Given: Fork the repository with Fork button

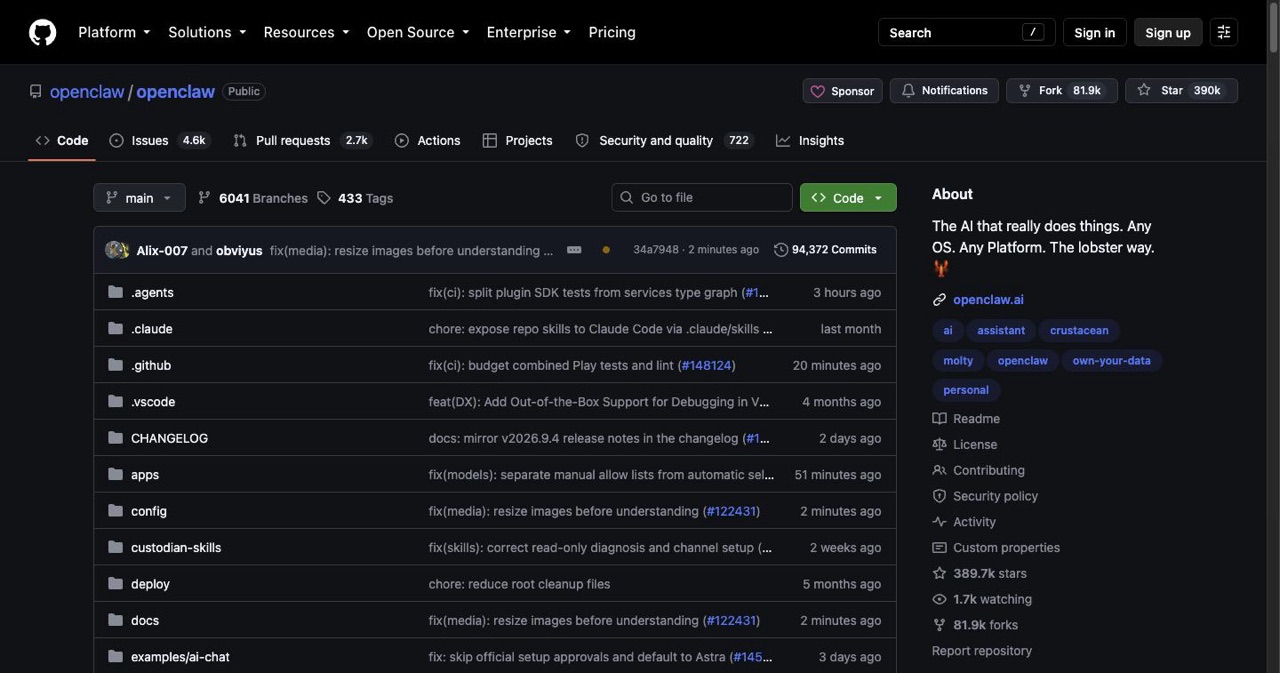Looking at the screenshot, I should pos(1061,91).
